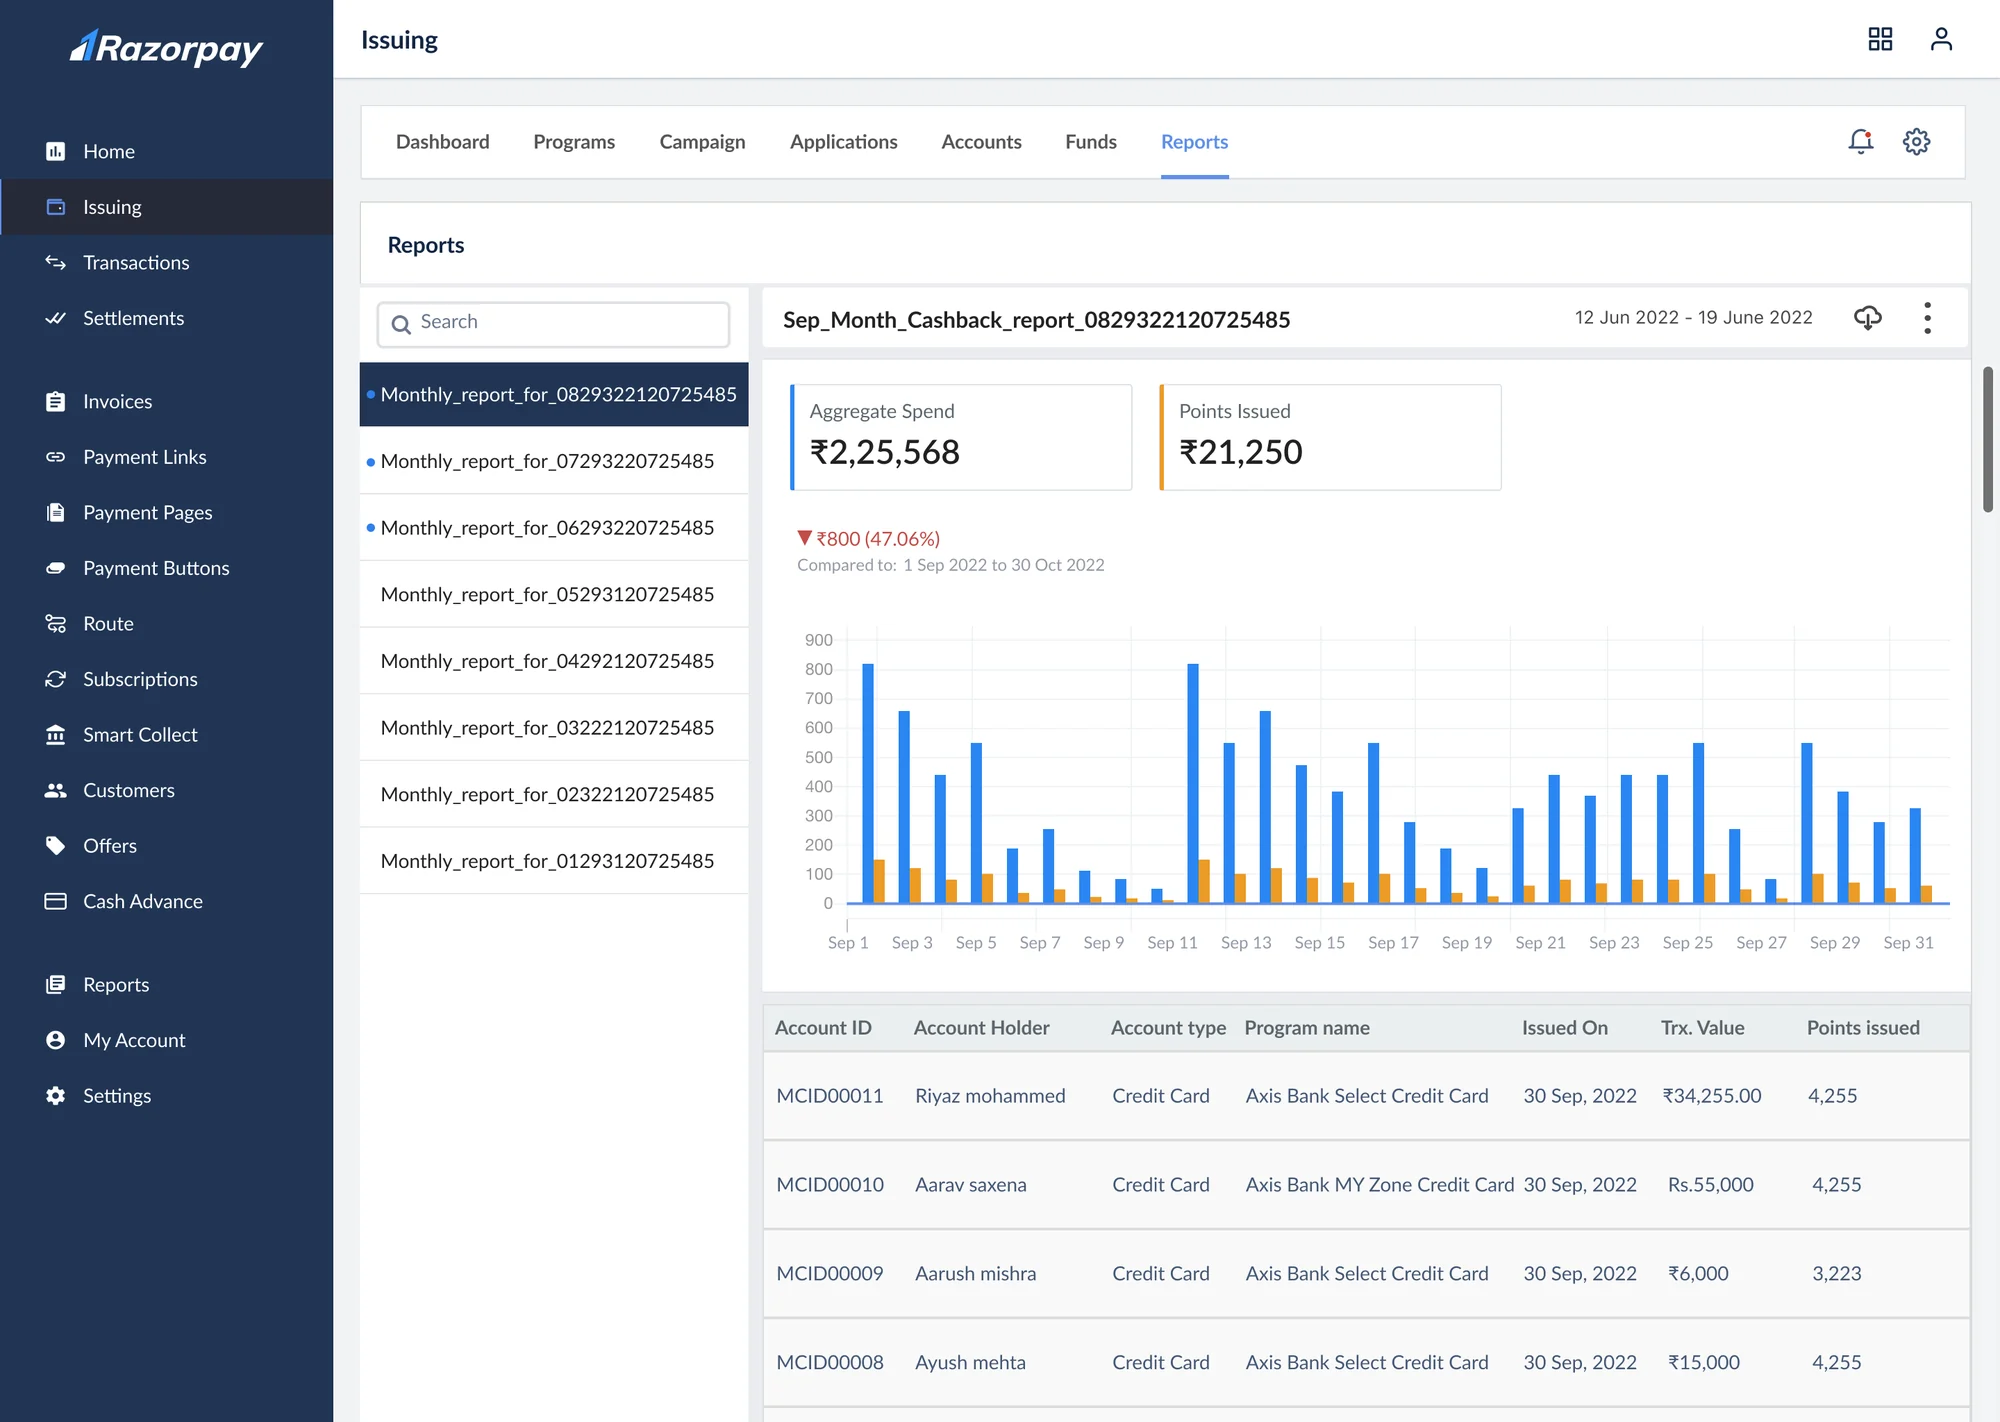Switch to the Programs tab

[x=574, y=142]
